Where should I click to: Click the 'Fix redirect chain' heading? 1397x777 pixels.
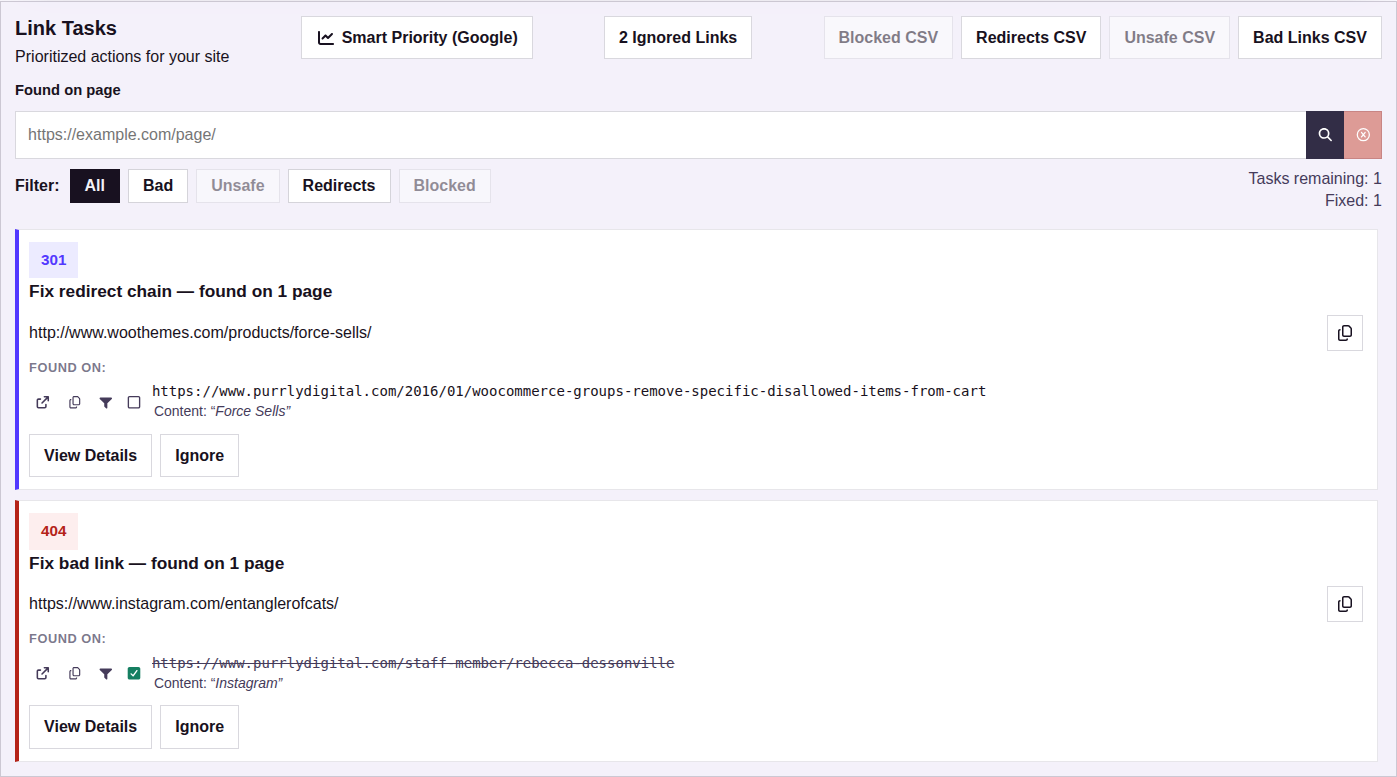(180, 292)
